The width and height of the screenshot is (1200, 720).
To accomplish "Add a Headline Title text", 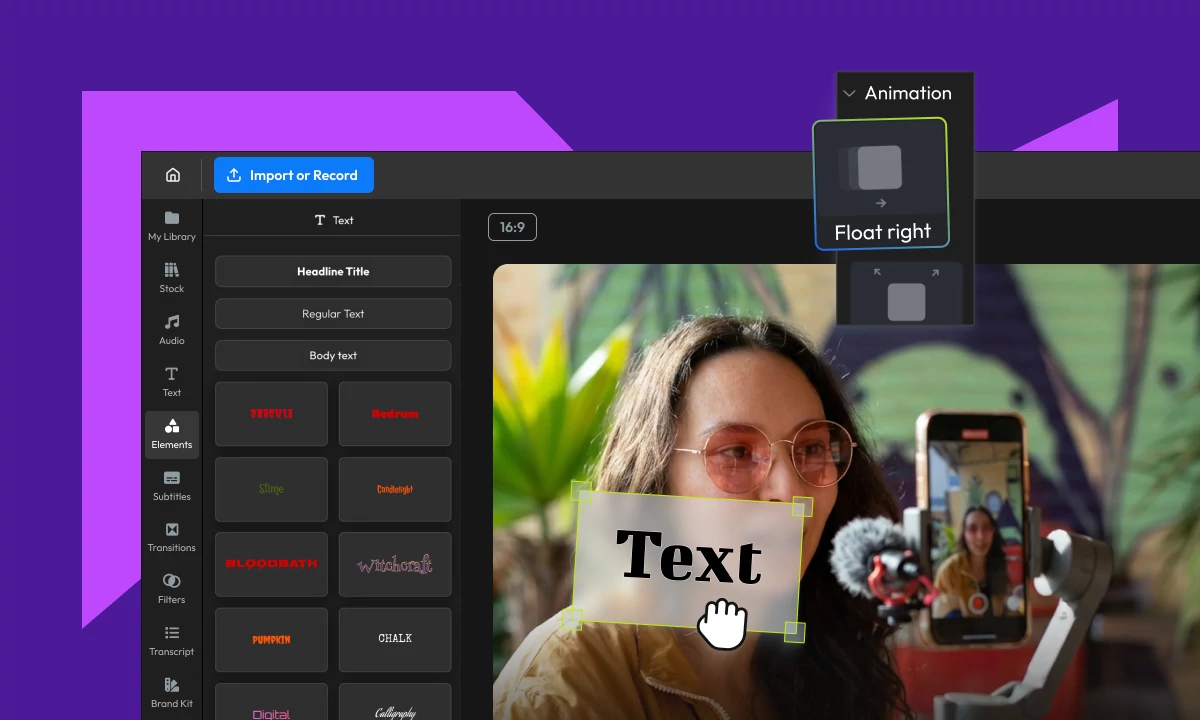I will [332, 271].
